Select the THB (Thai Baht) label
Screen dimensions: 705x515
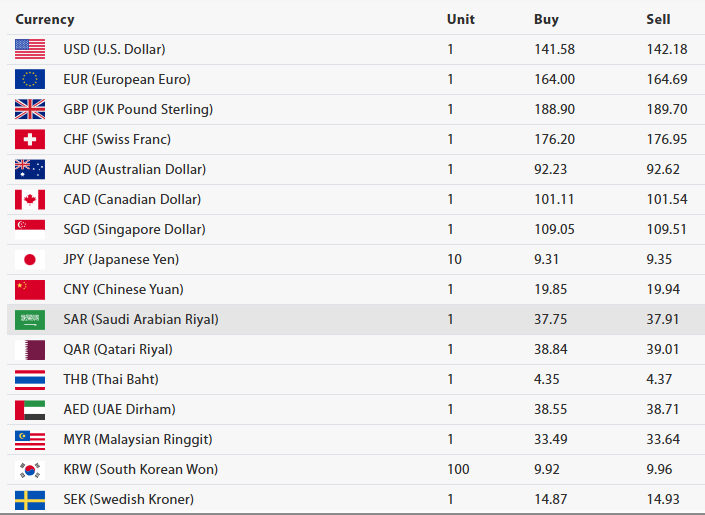(111, 379)
